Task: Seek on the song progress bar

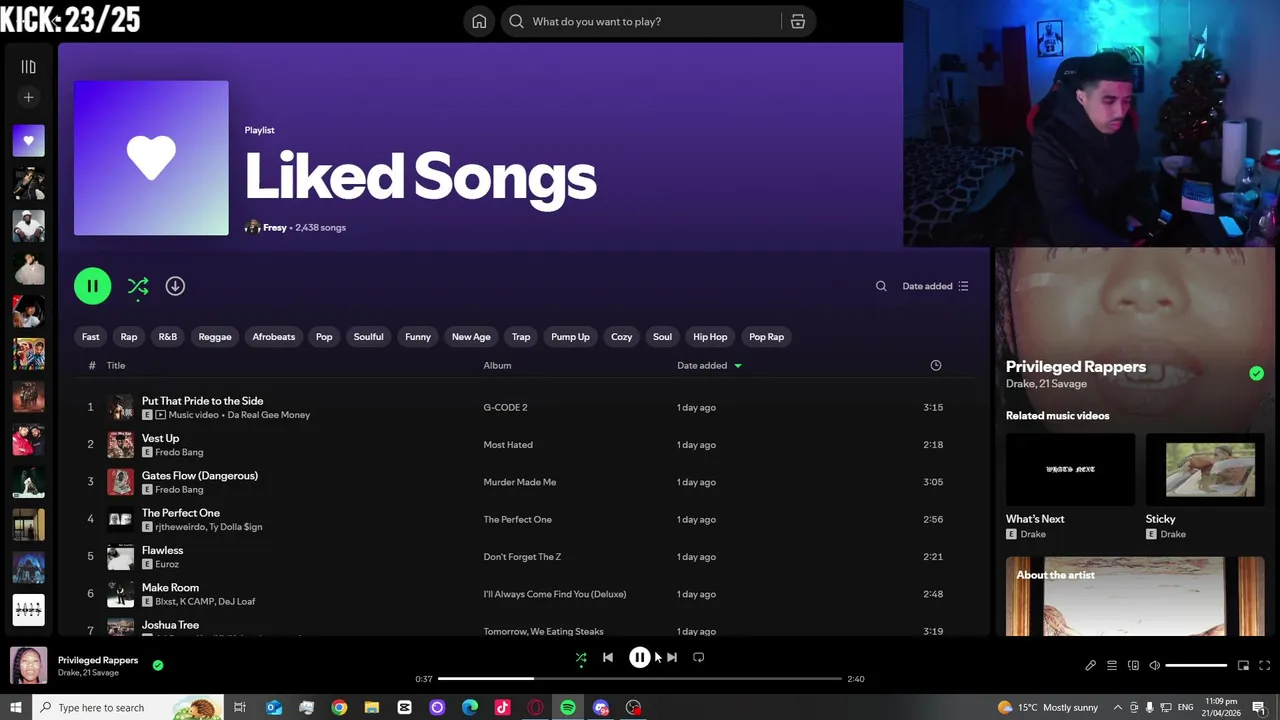Action: pyautogui.click(x=640, y=679)
